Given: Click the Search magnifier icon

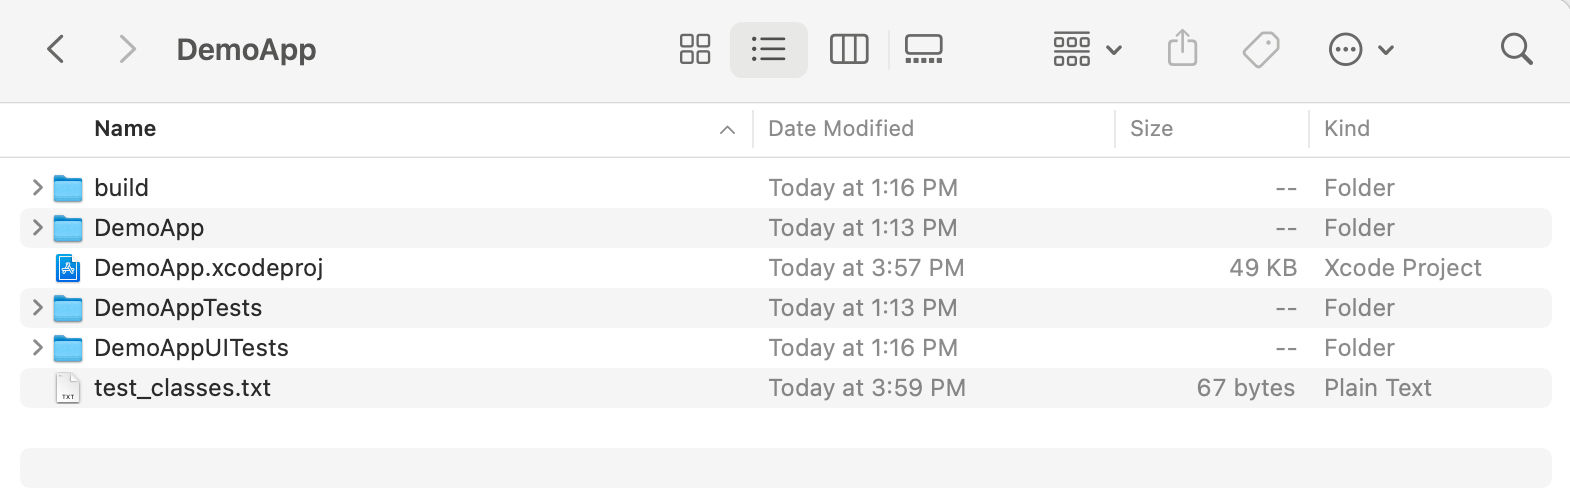Looking at the screenshot, I should tap(1516, 49).
